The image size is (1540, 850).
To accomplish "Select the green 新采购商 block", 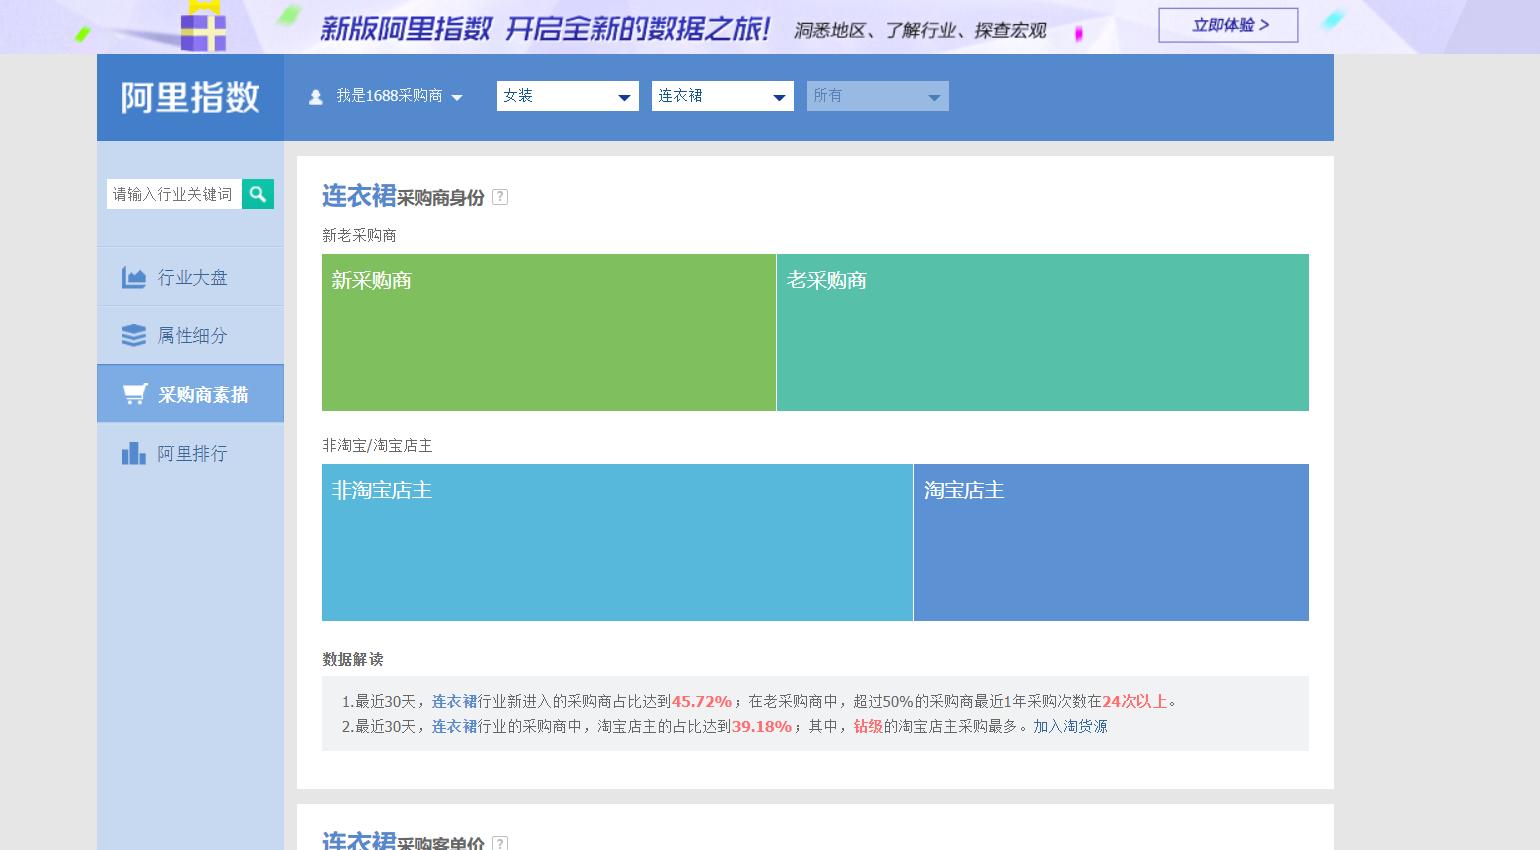I will pyautogui.click(x=548, y=332).
